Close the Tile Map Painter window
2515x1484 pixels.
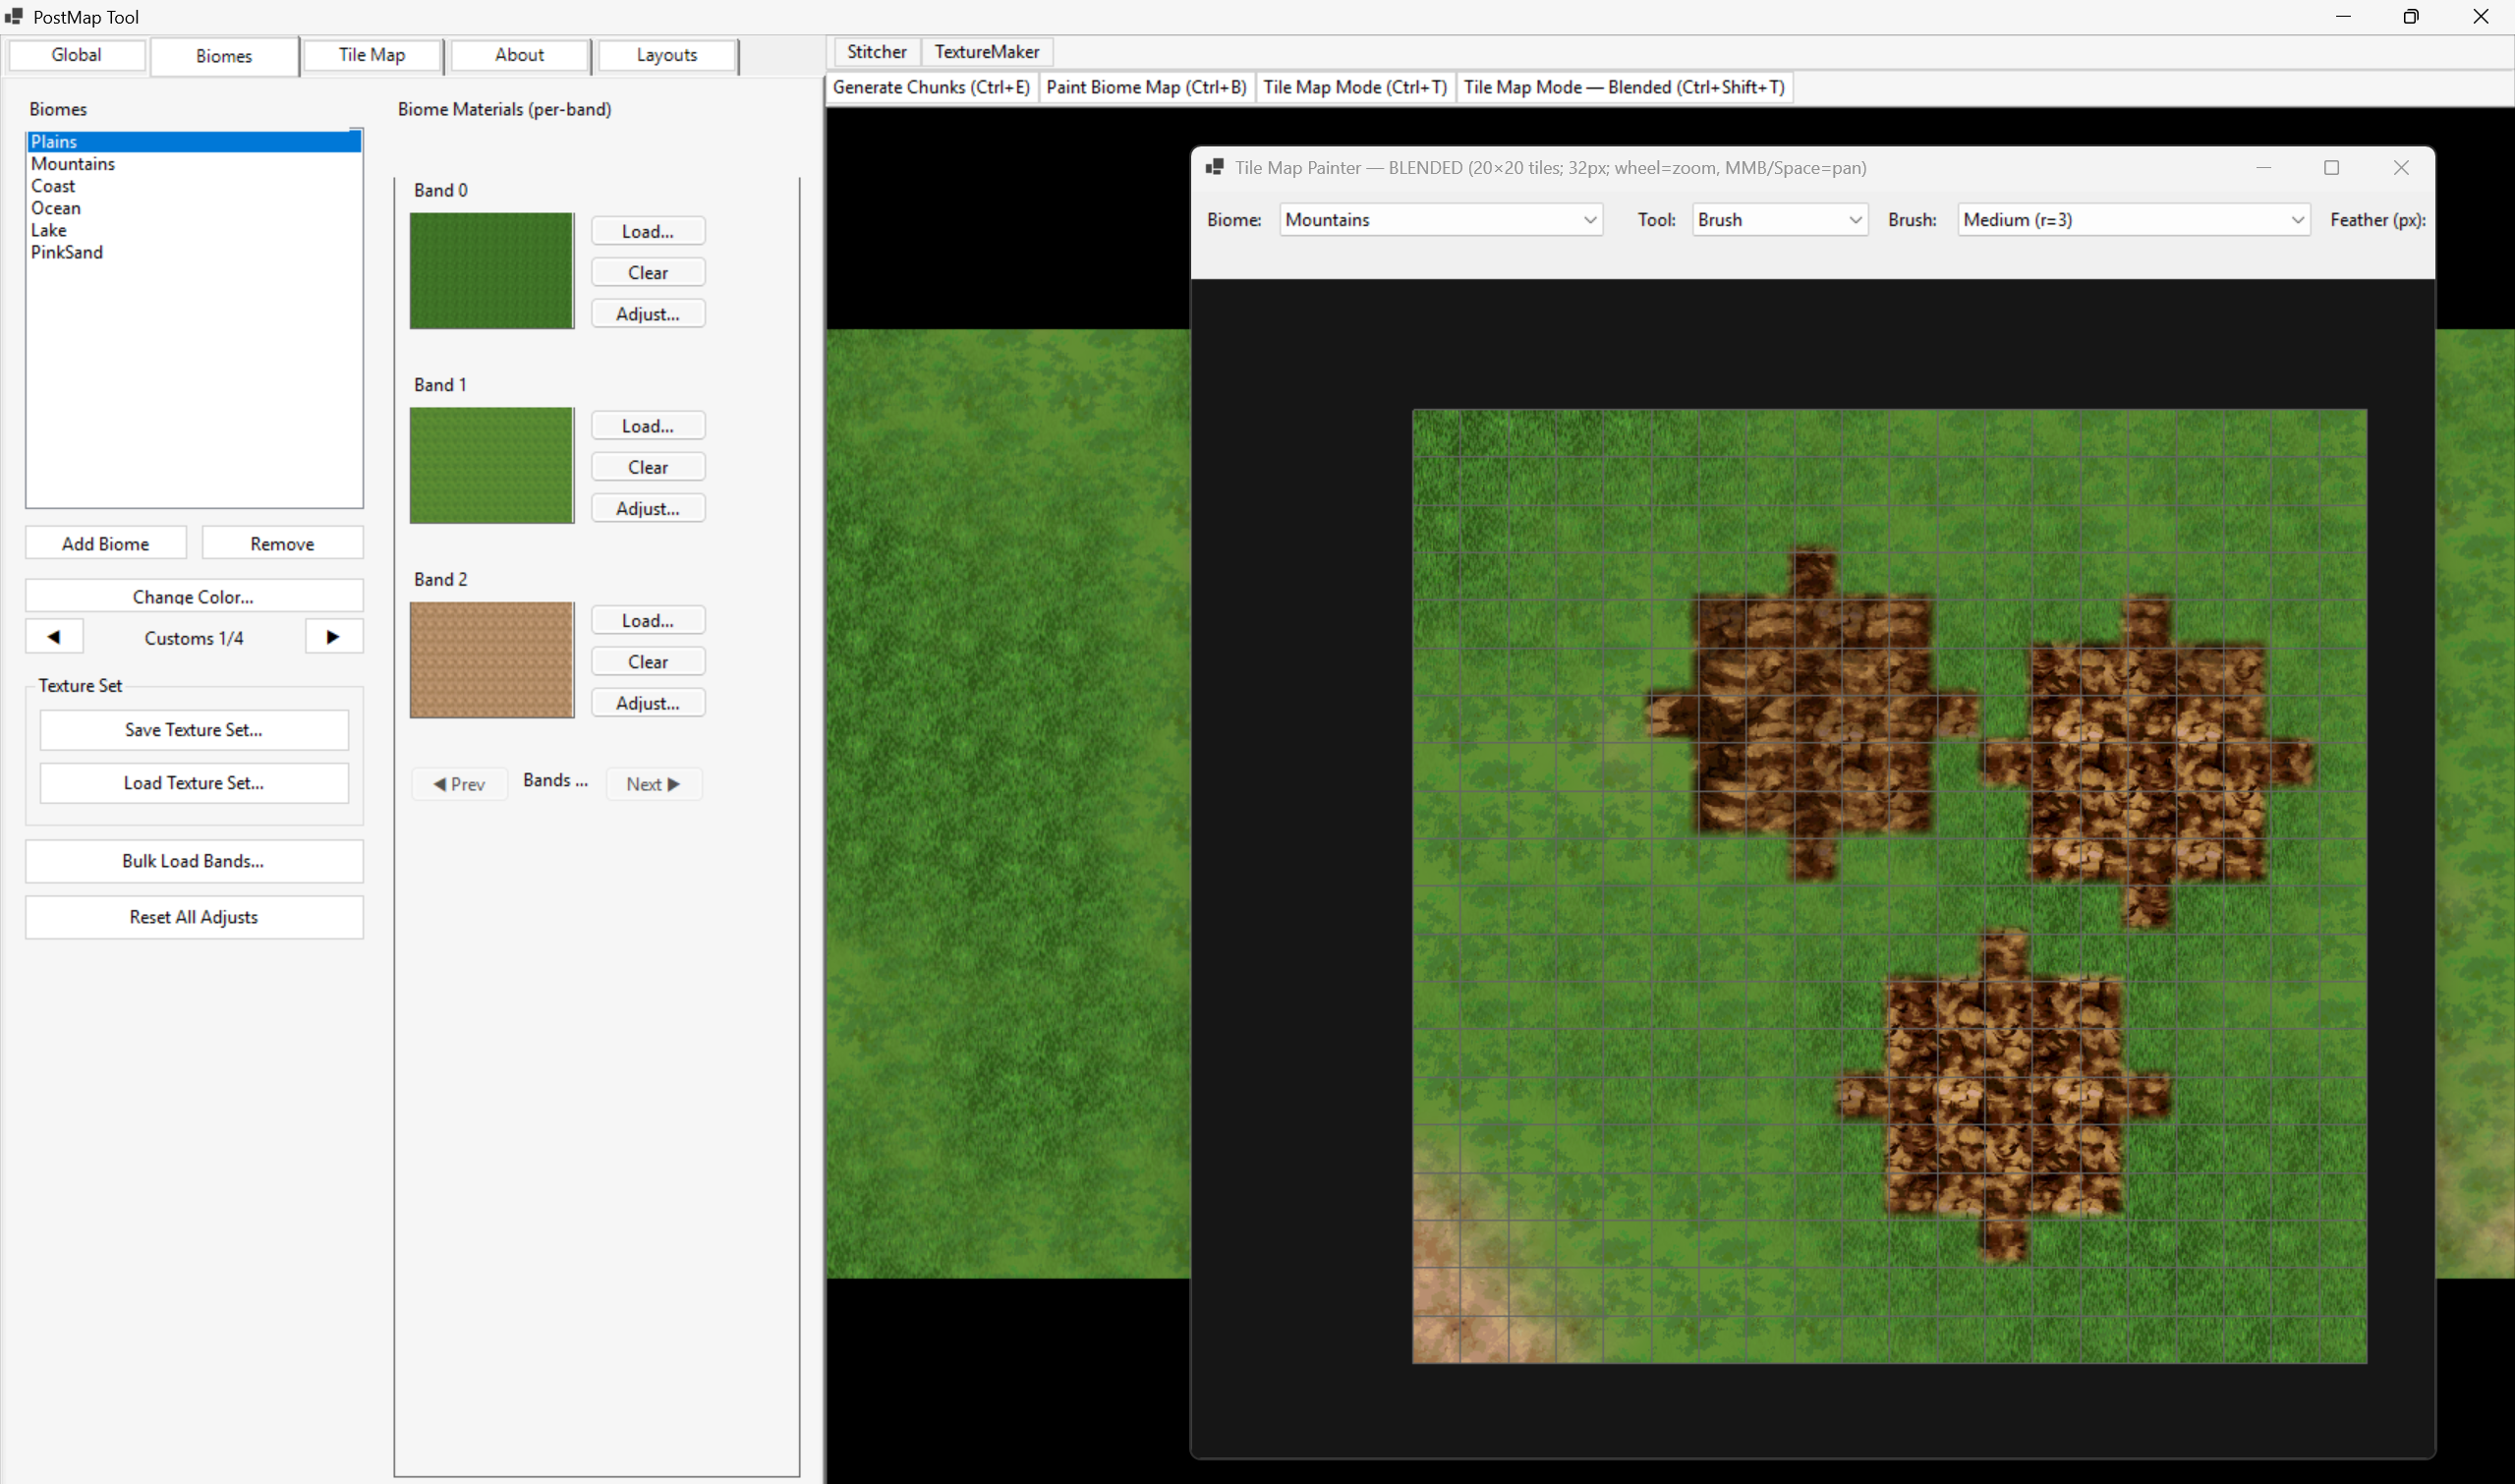click(2401, 168)
